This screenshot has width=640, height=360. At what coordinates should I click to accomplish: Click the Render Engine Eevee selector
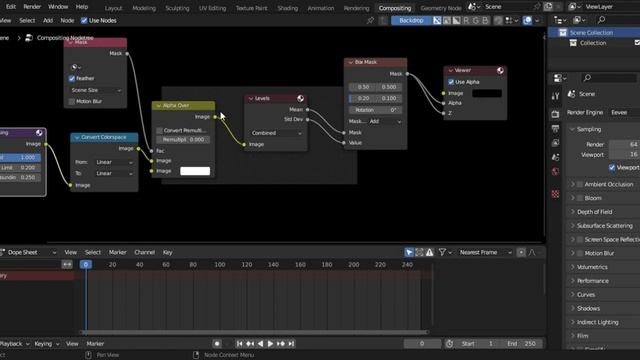[x=623, y=113]
